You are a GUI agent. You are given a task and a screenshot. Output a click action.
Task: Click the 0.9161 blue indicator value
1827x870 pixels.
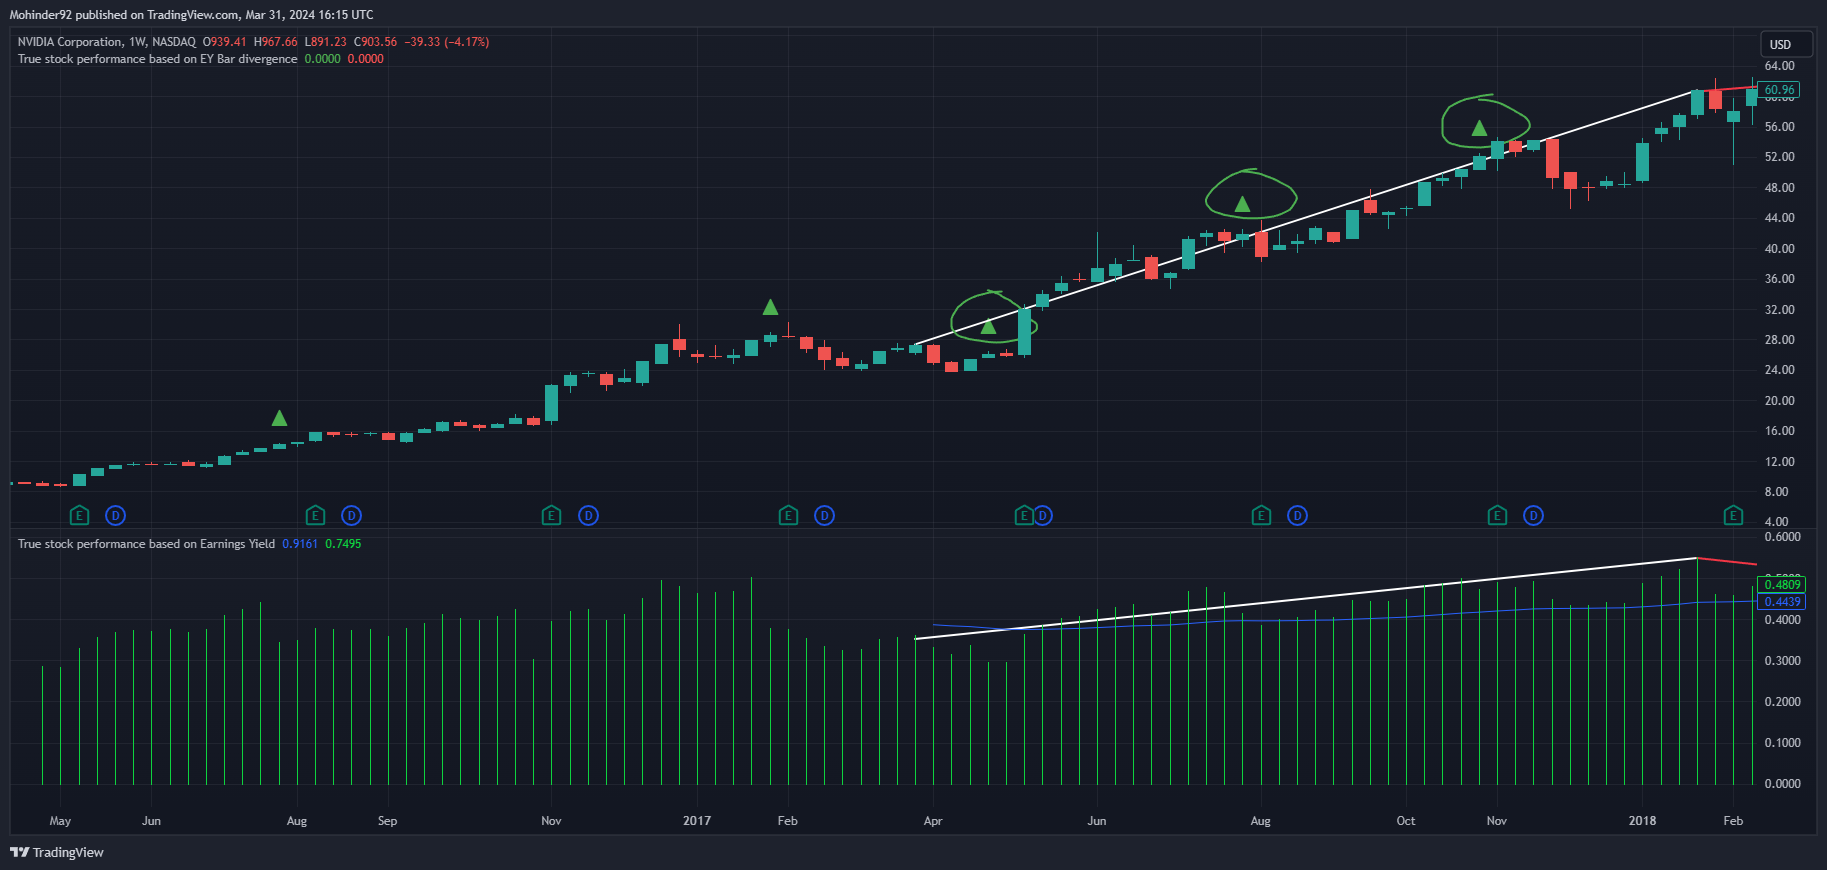300,544
